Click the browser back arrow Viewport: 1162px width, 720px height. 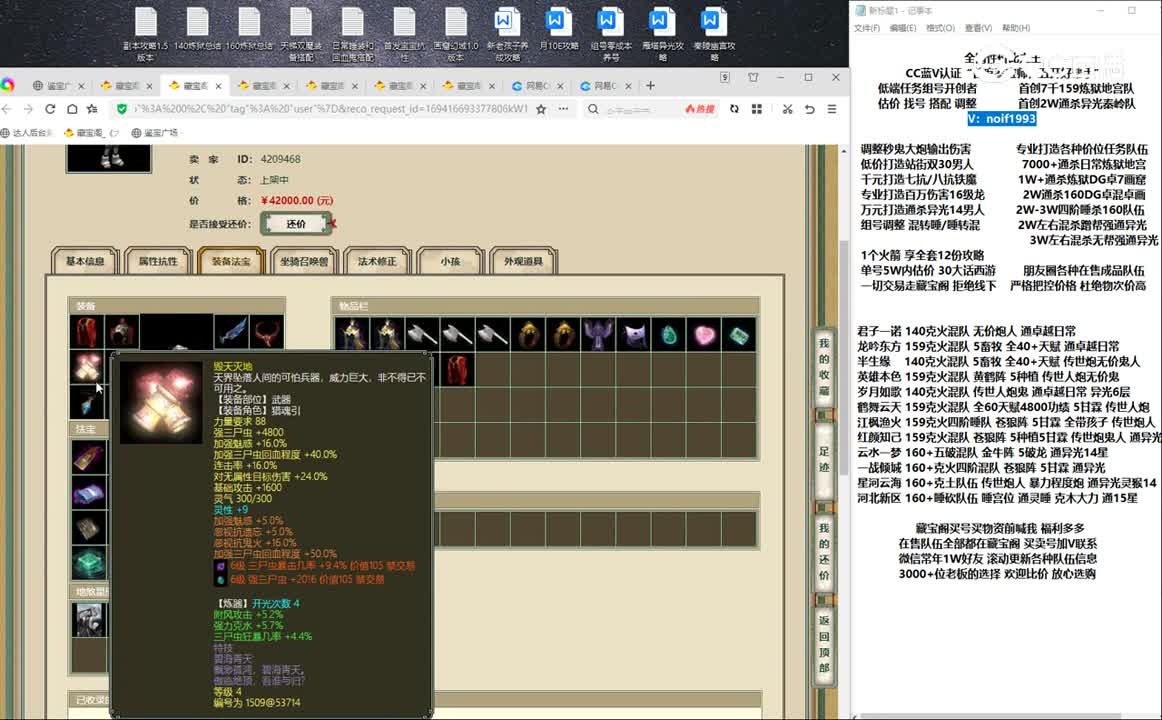coord(7,109)
